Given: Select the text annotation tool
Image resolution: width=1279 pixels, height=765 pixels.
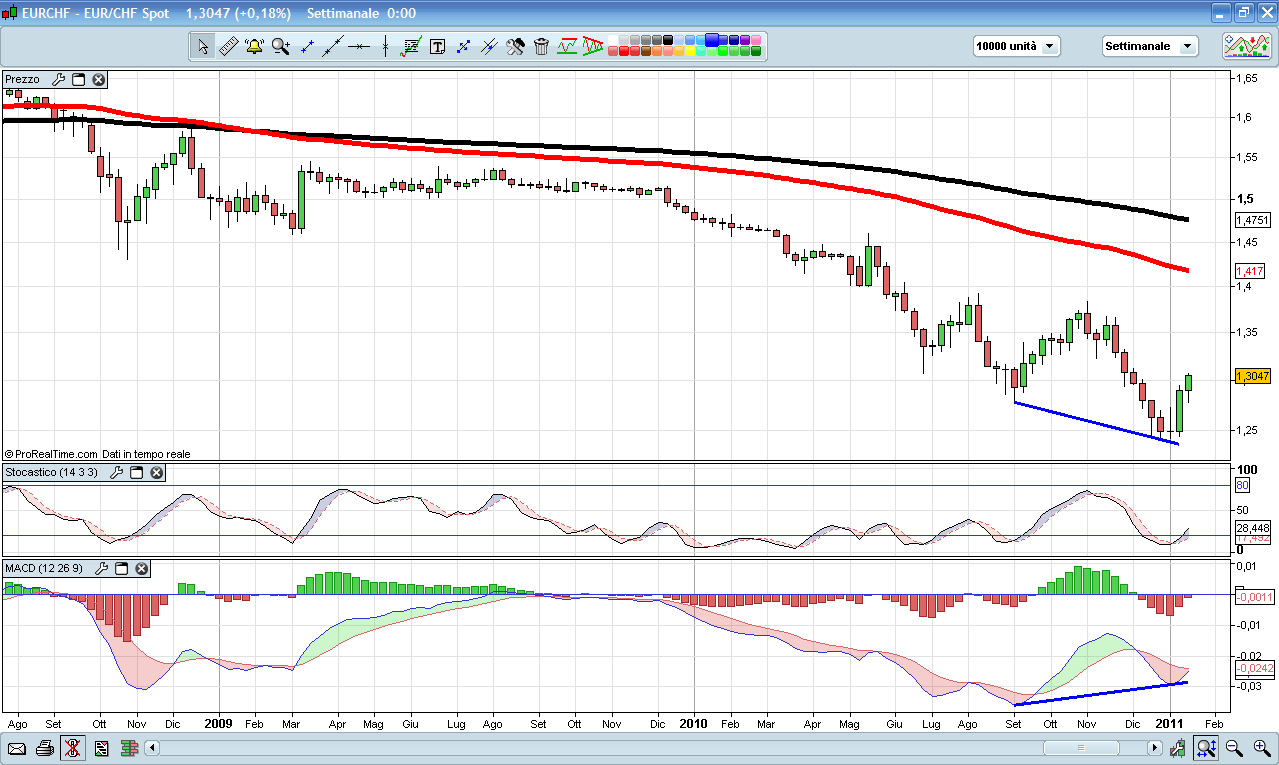Looking at the screenshot, I should [x=437, y=46].
